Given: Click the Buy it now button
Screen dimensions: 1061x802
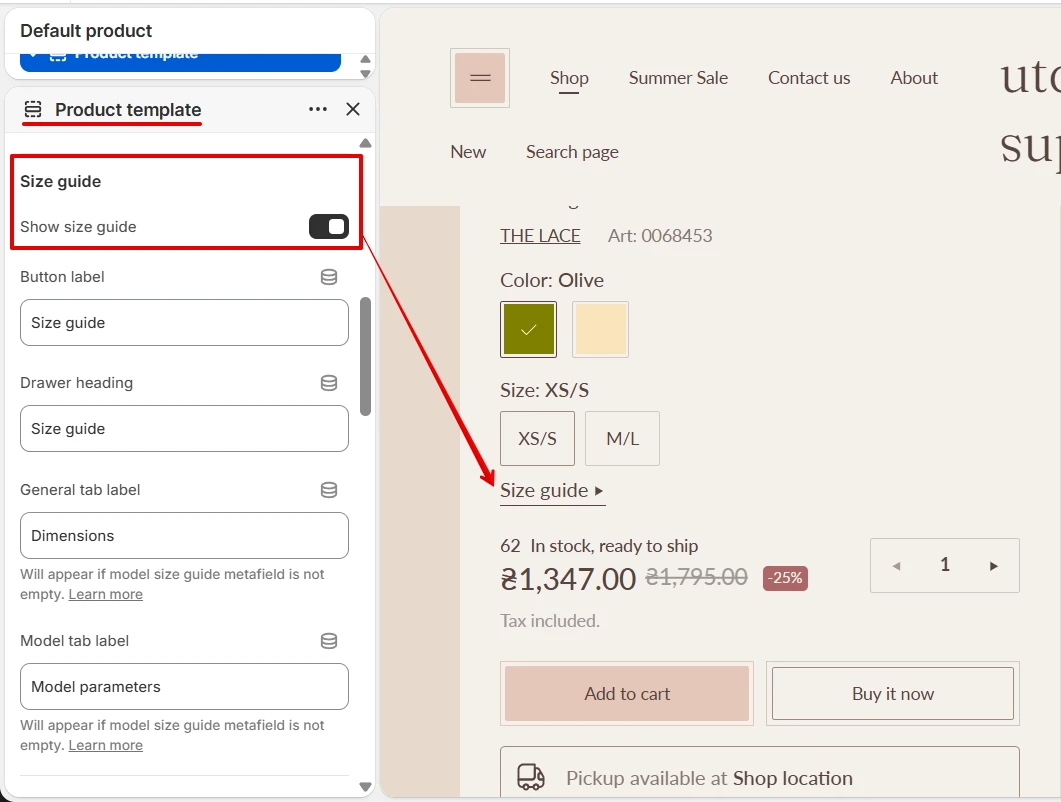Looking at the screenshot, I should (x=893, y=694).
